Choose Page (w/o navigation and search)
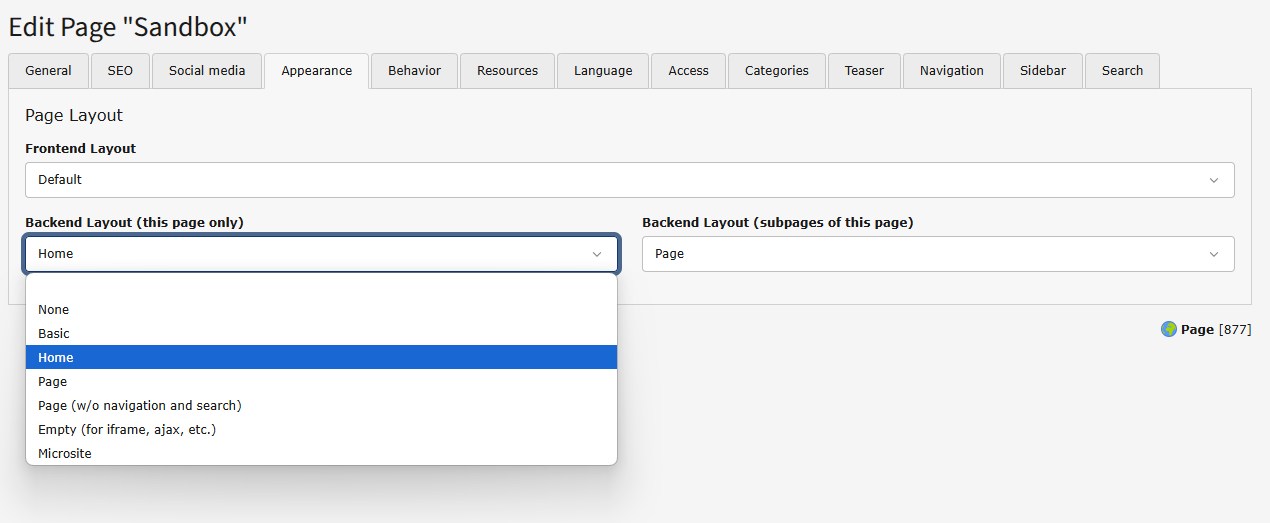 [321, 406]
